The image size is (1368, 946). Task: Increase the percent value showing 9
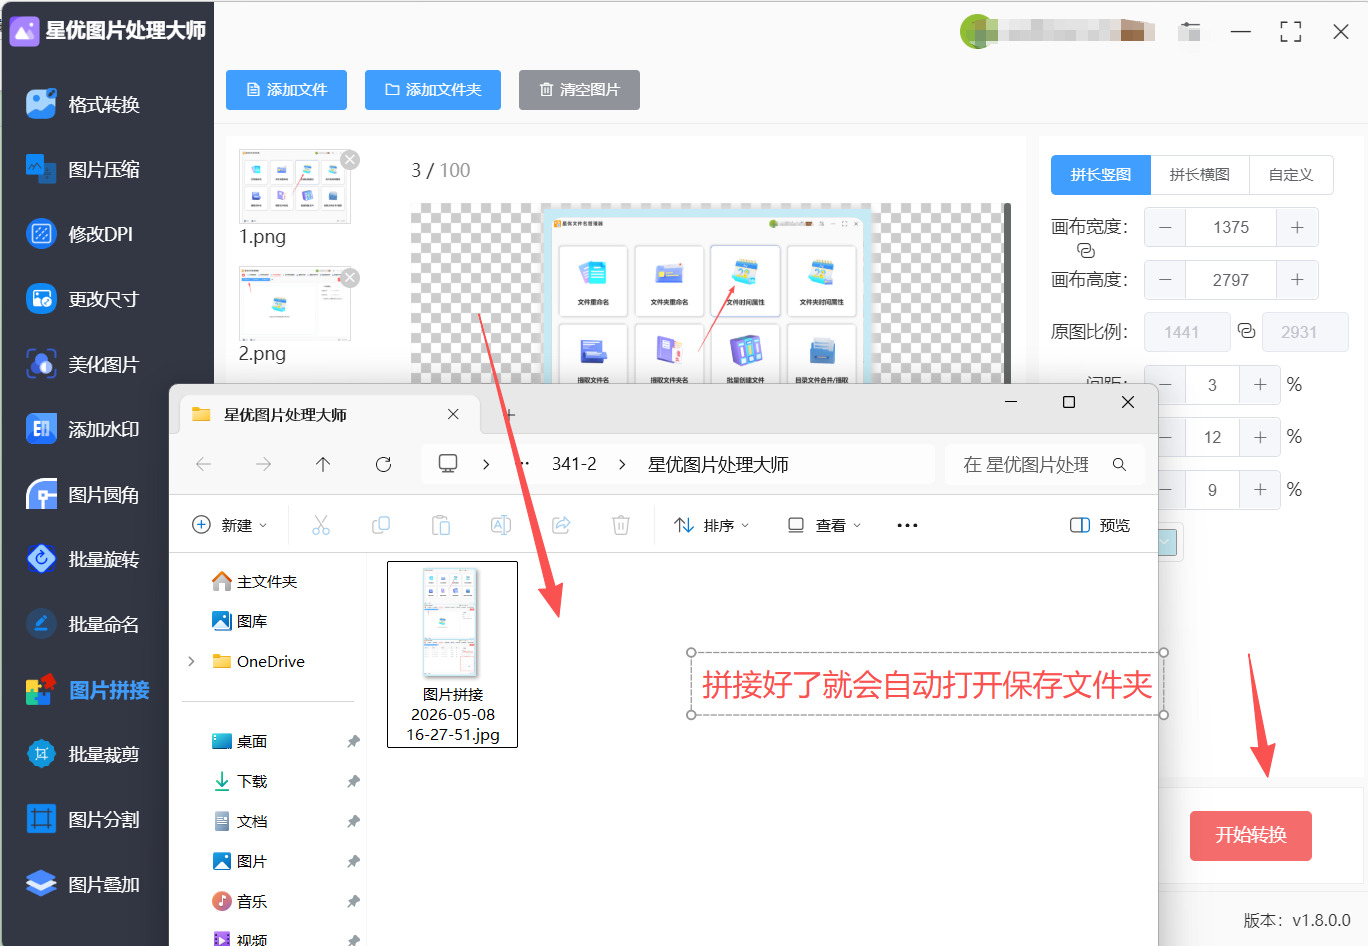(1260, 490)
